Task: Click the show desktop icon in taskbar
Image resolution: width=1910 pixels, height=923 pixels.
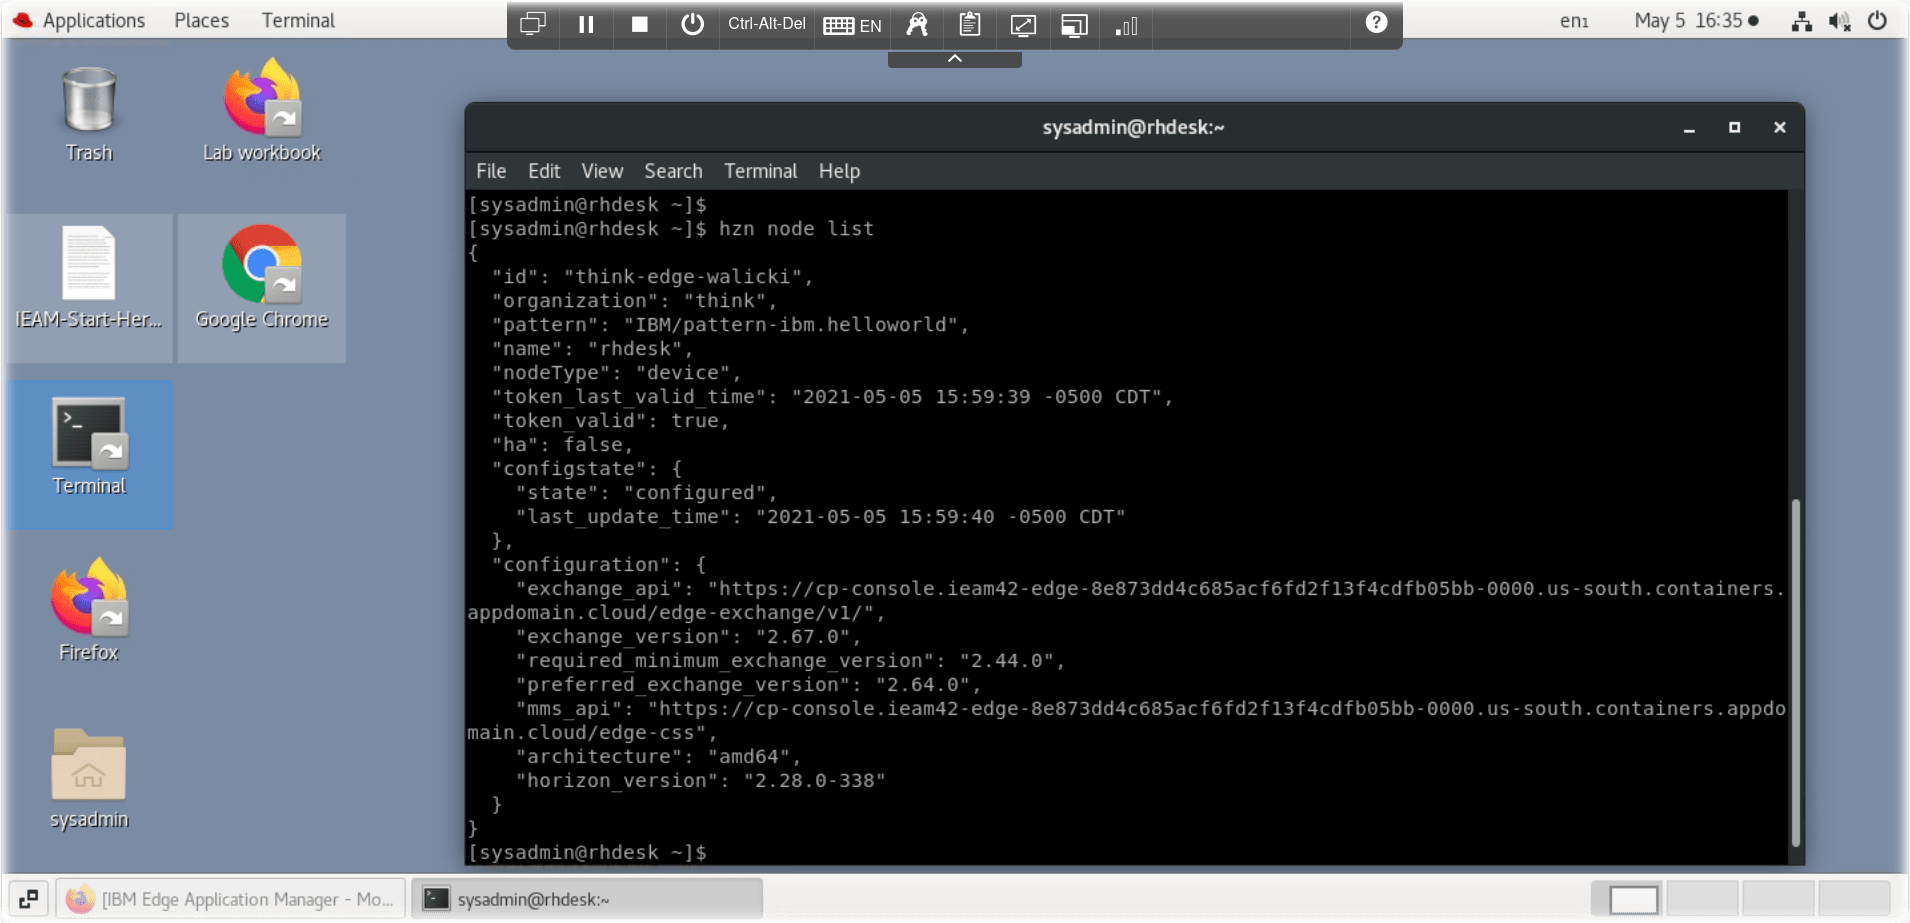Action: point(28,899)
